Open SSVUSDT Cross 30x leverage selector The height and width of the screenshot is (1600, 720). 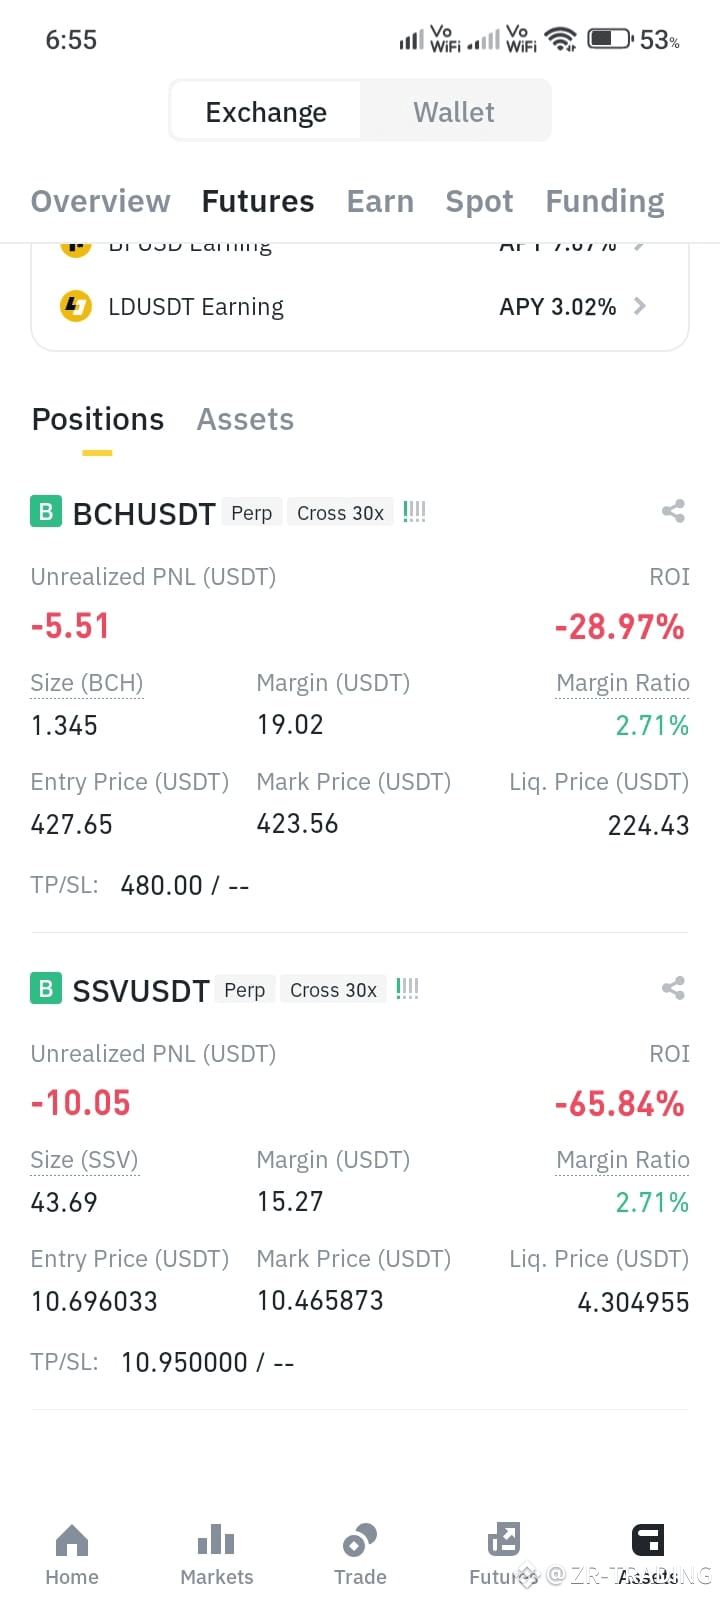click(333, 990)
